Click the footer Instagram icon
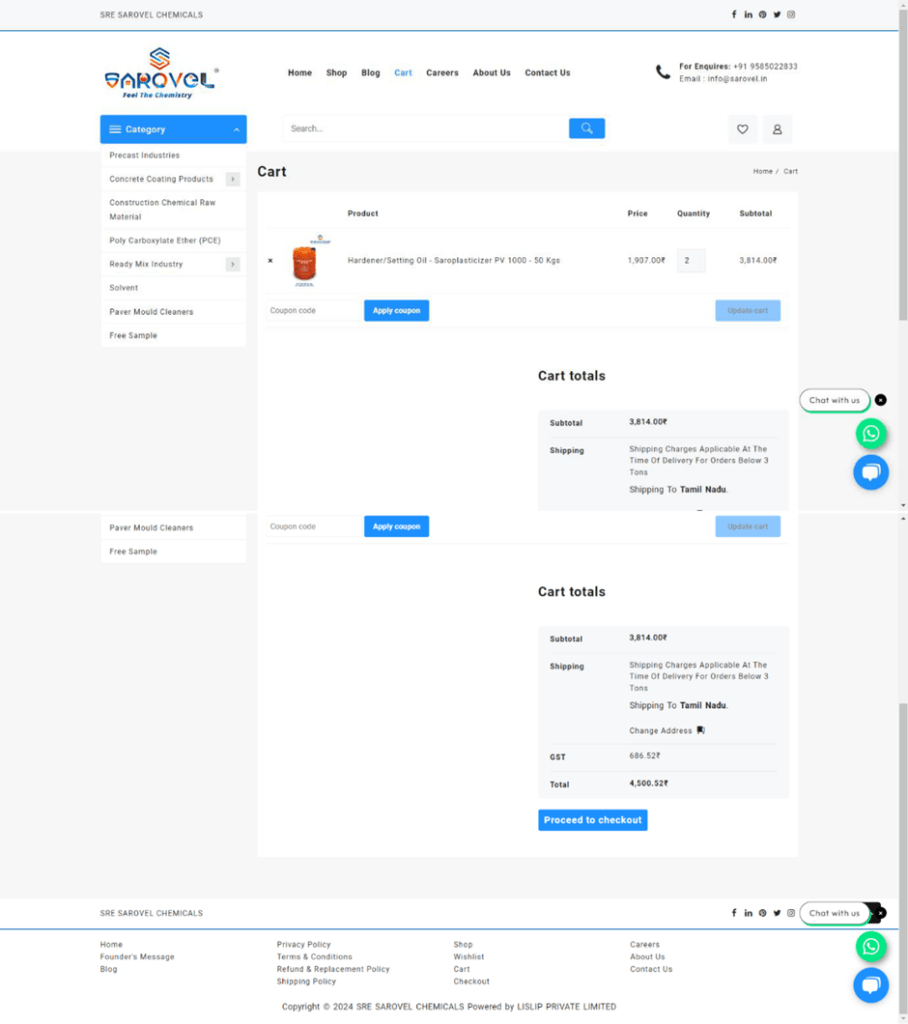This screenshot has width=908, height=1024. pos(791,913)
